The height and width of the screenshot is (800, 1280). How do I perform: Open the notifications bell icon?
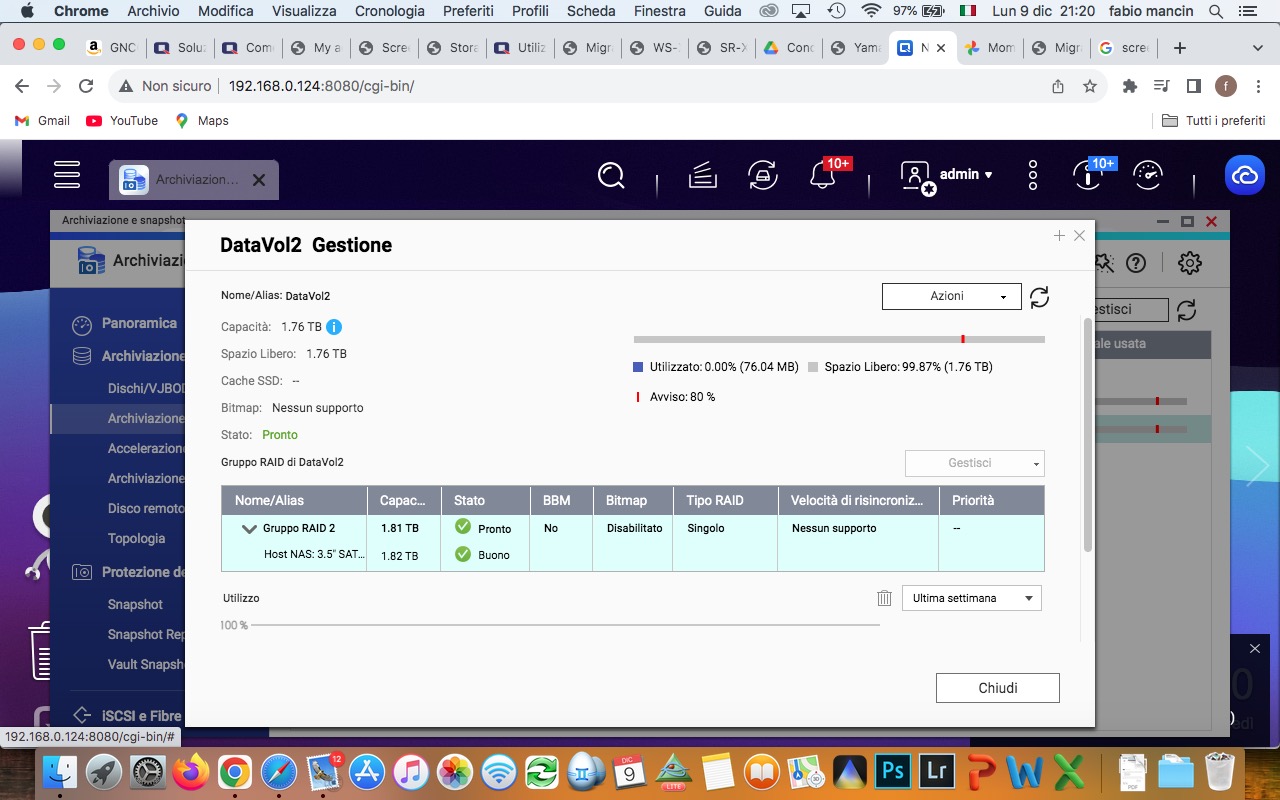coord(822,176)
